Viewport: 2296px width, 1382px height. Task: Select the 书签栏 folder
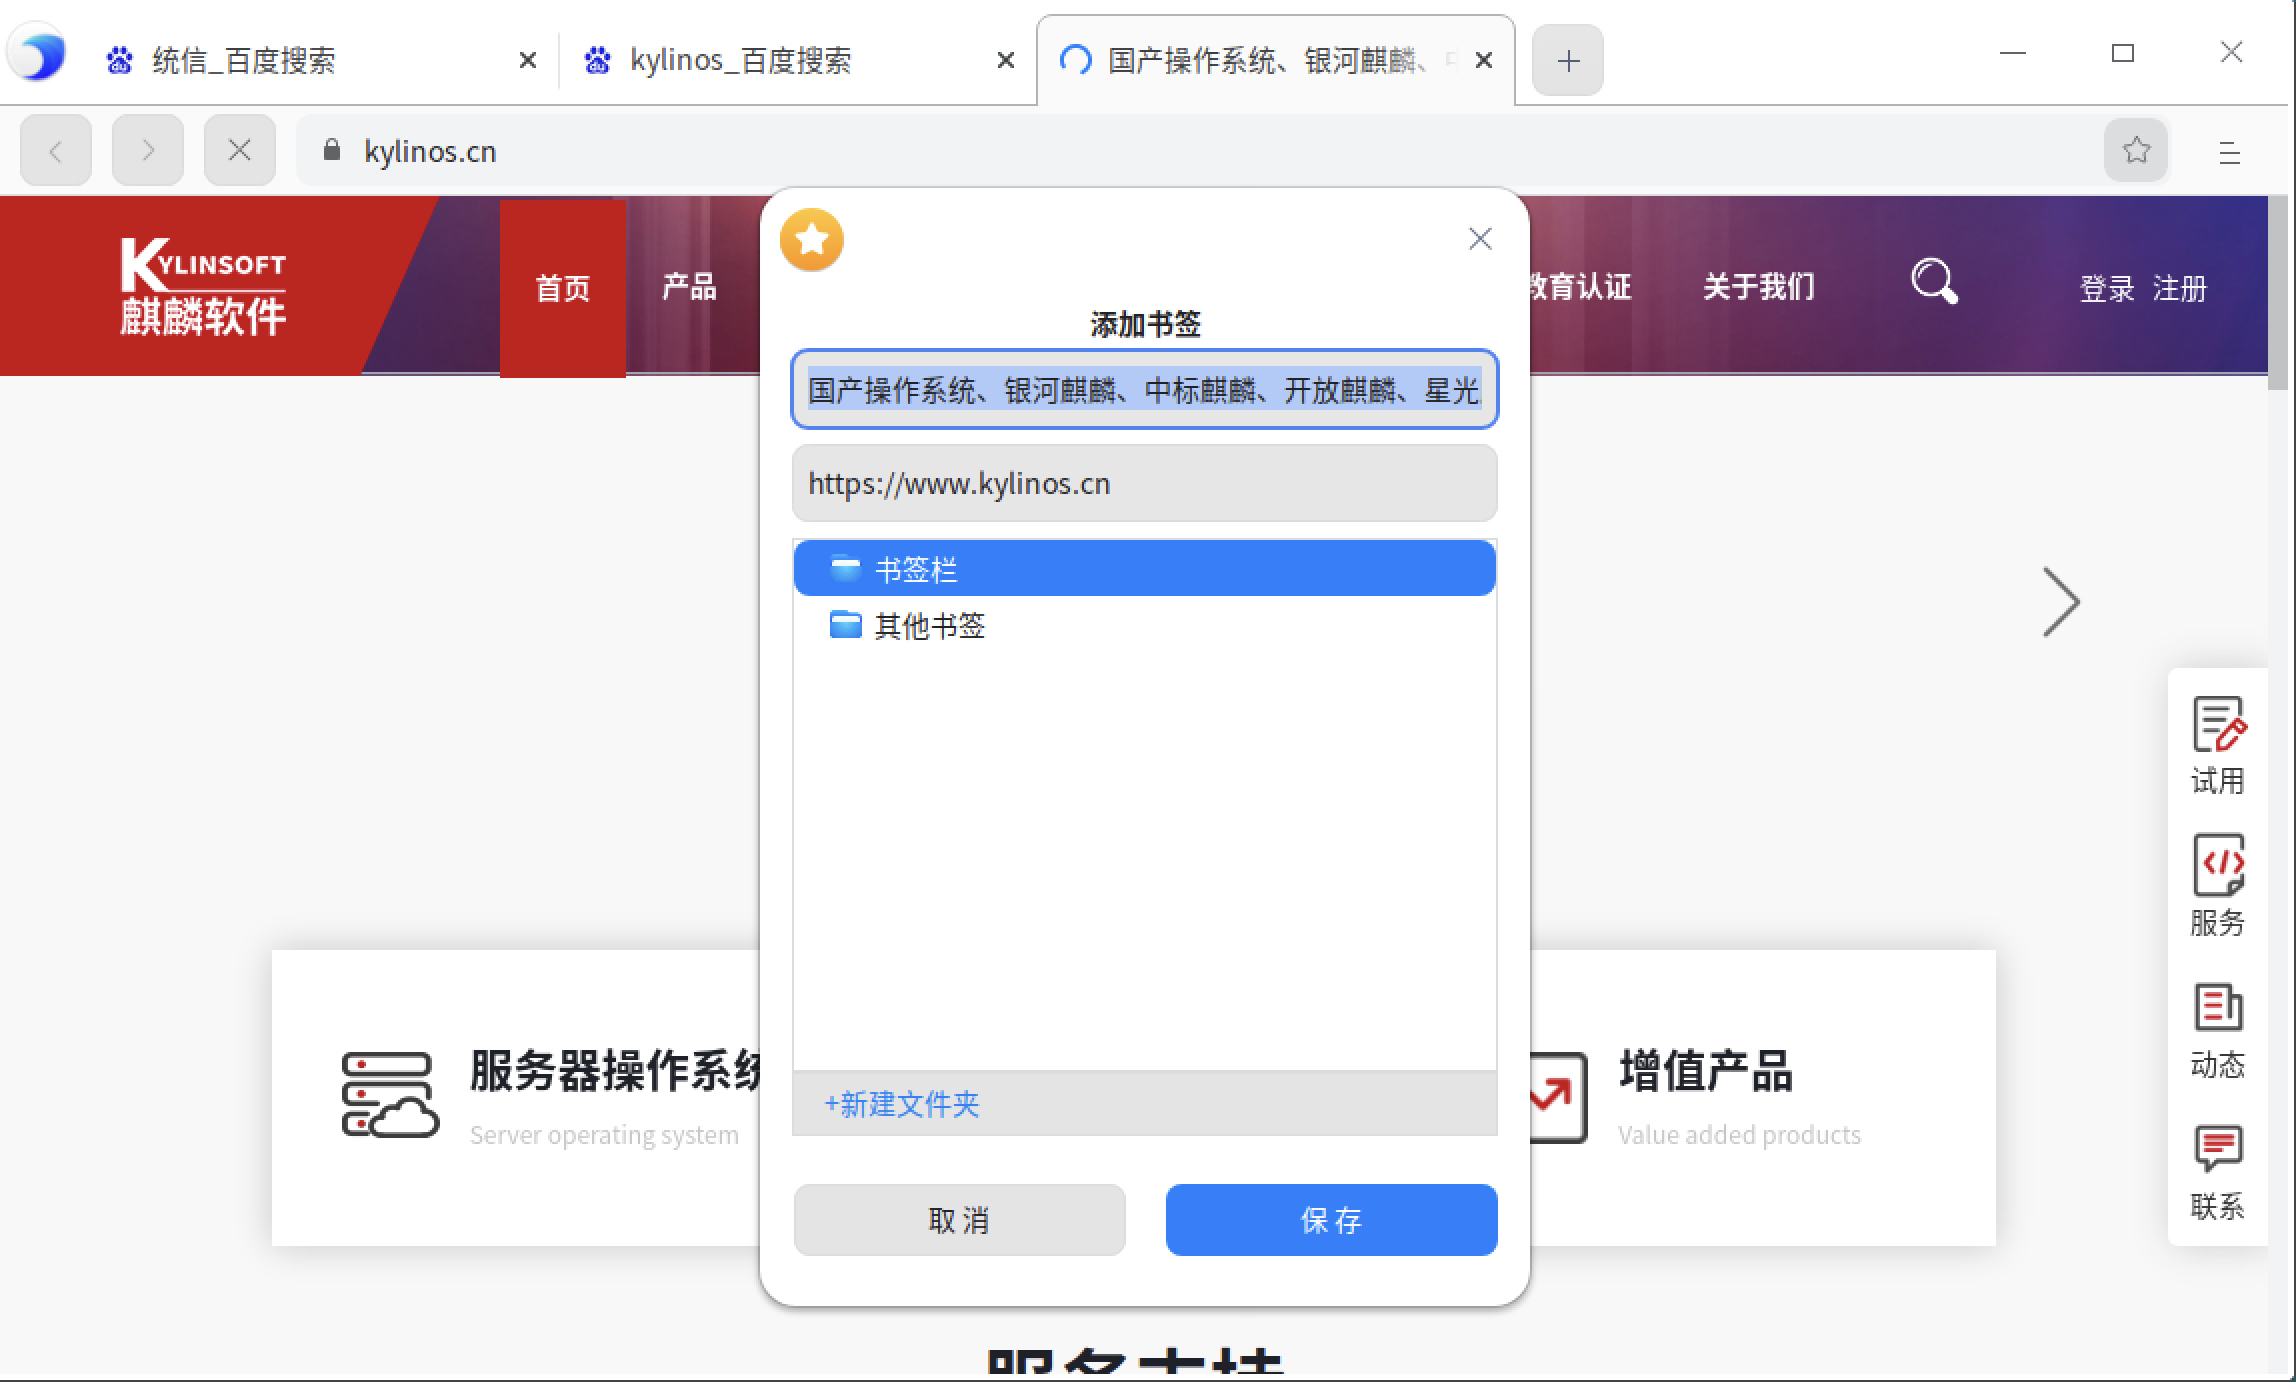(x=1145, y=568)
